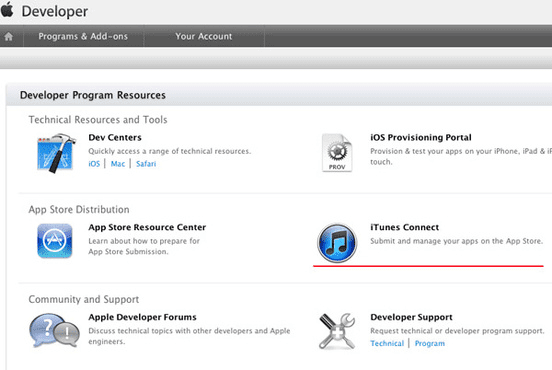Viewport: 552px width, 370px height.
Task: Open the iOS Provisioning Portal PROV icon
Action: pos(337,152)
